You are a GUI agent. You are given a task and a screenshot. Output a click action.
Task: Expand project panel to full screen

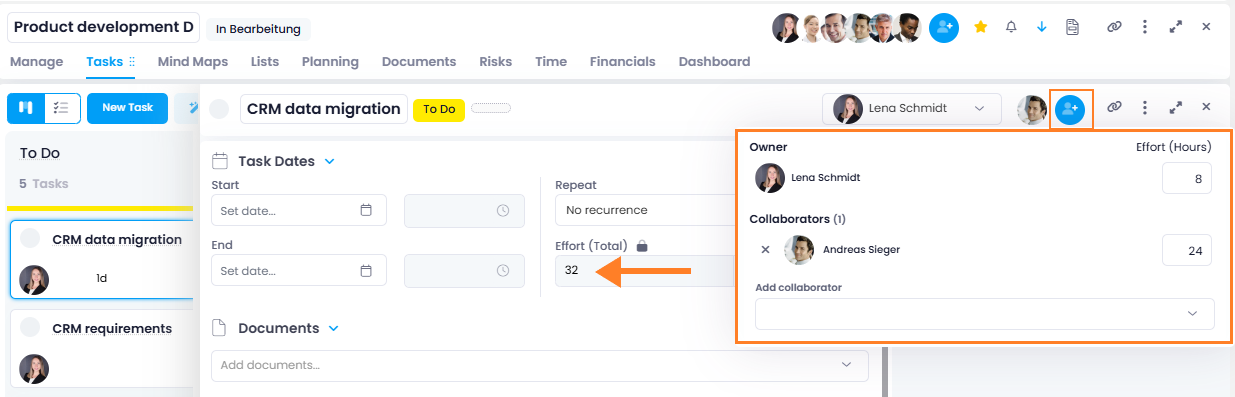[1176, 27]
